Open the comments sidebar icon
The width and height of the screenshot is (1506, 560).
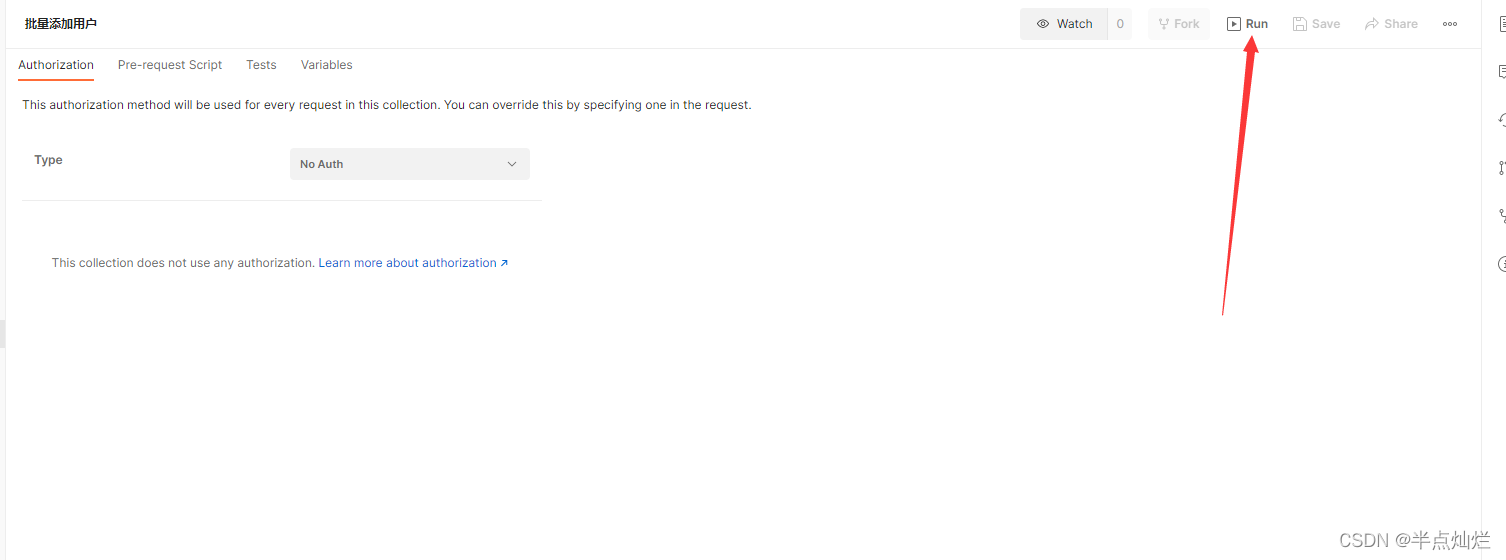[1501, 72]
